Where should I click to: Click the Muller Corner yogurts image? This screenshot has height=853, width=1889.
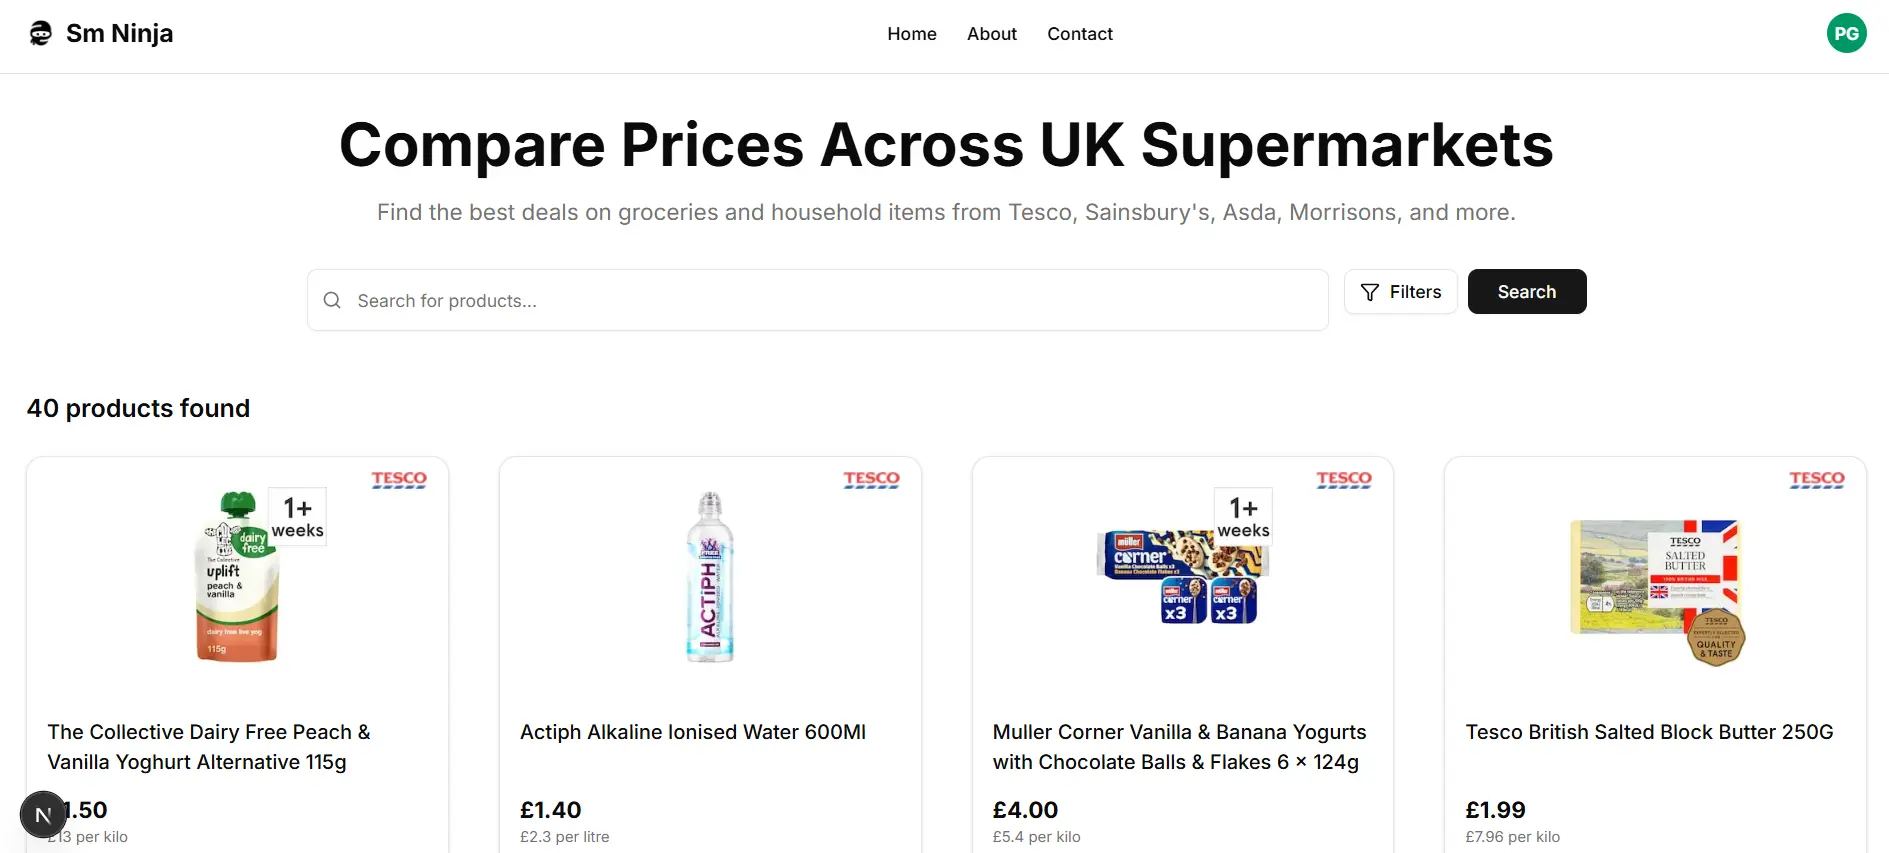coord(1182,577)
